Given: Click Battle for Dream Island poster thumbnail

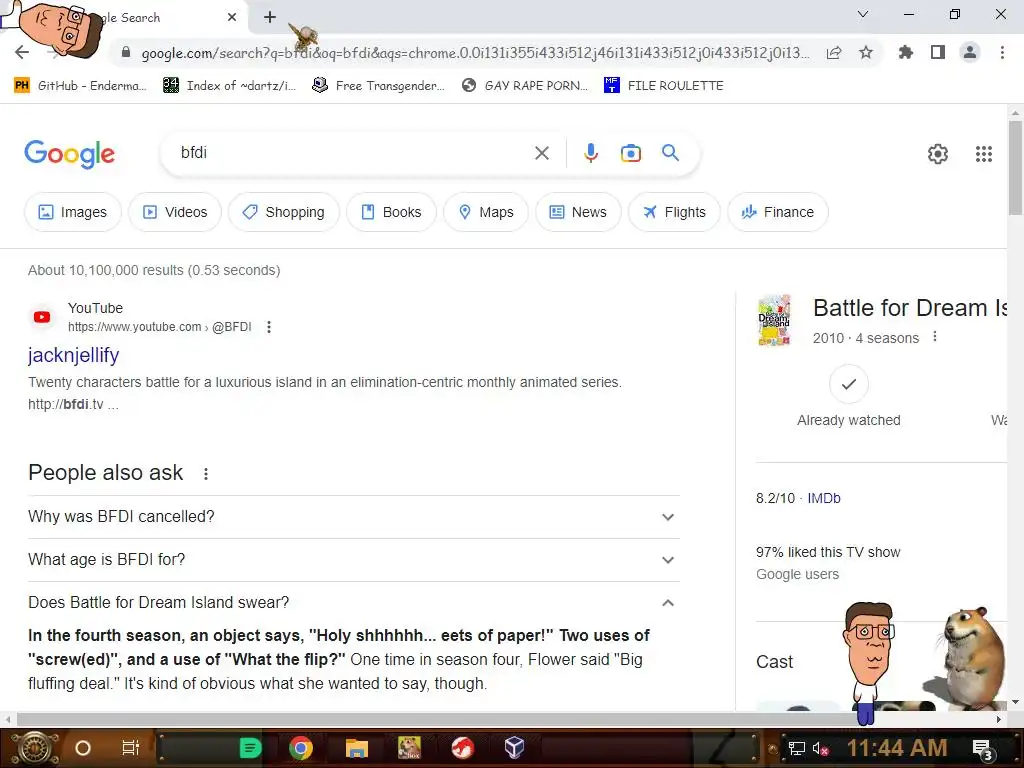Looking at the screenshot, I should pos(774,320).
